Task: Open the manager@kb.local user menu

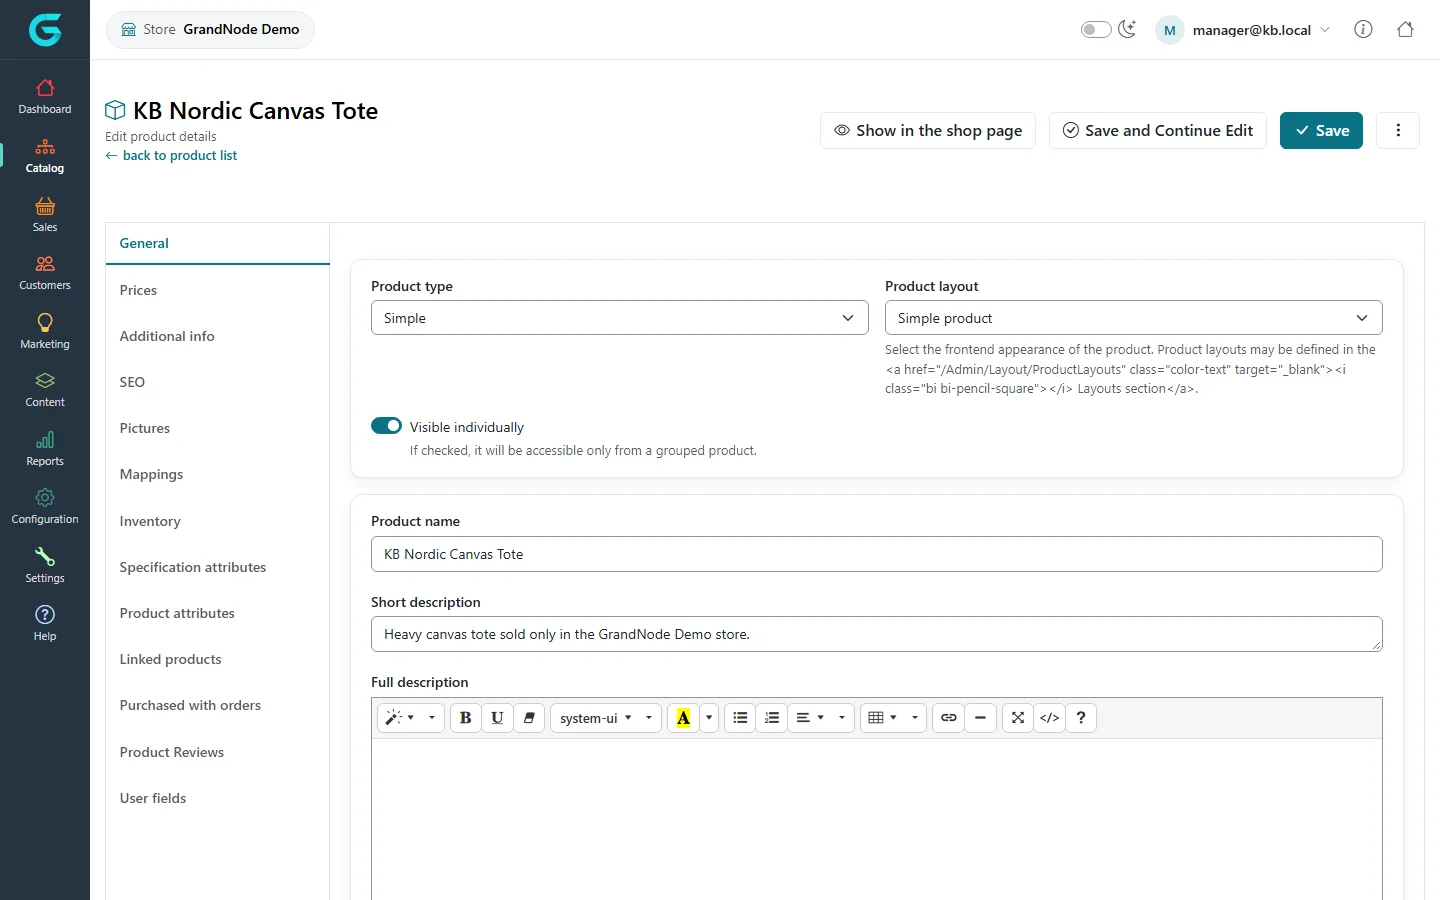Action: [x=1244, y=30]
